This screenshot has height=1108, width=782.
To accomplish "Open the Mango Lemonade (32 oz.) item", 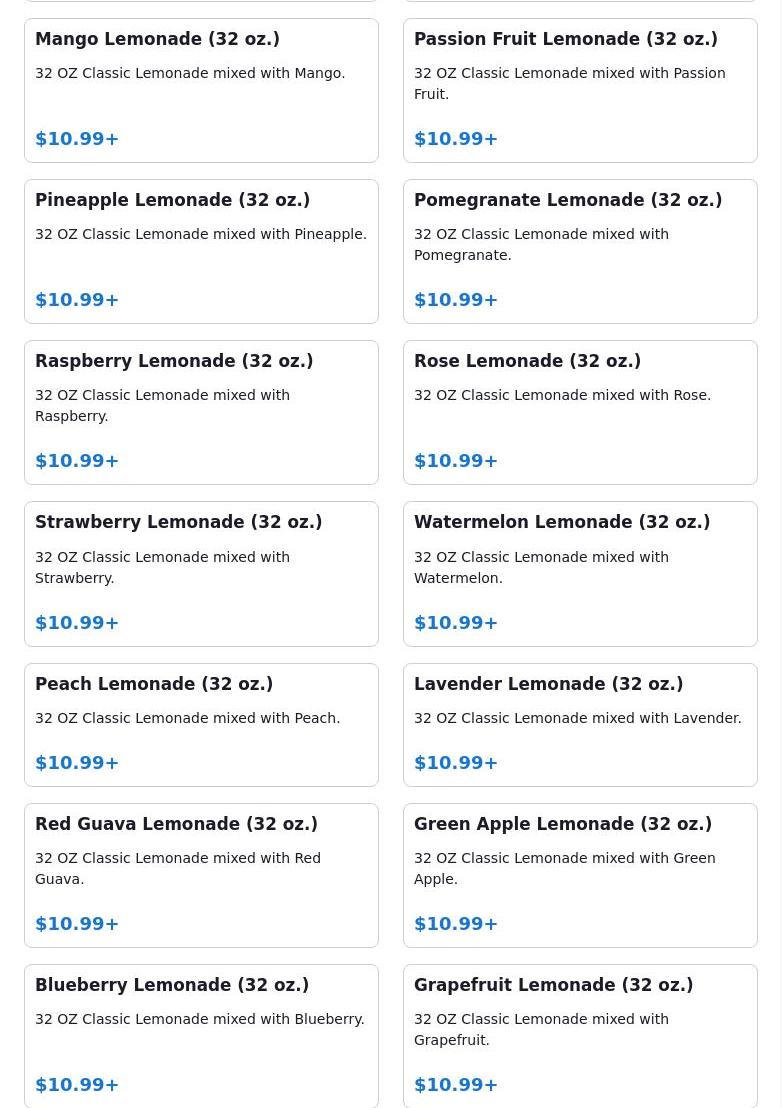I will [201, 90].
